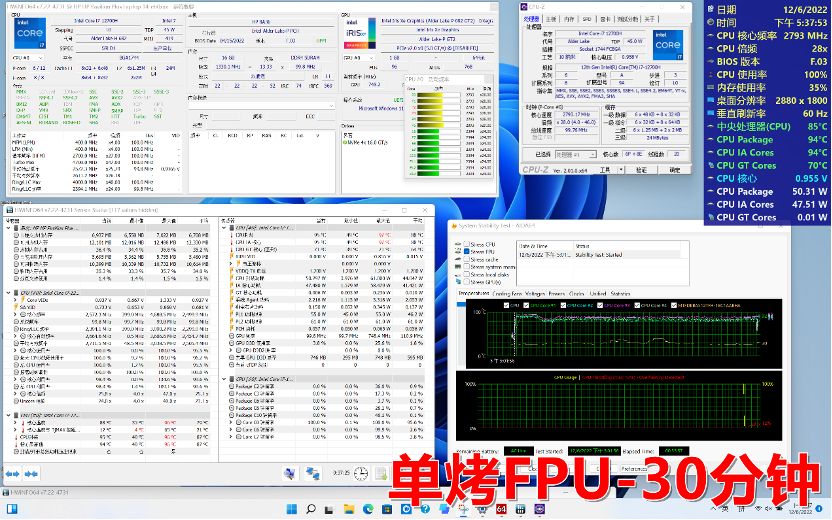832x520 pixels.
Task: Click the Intel Iris Xe logo in HWiNFO
Action: (x=360, y=33)
